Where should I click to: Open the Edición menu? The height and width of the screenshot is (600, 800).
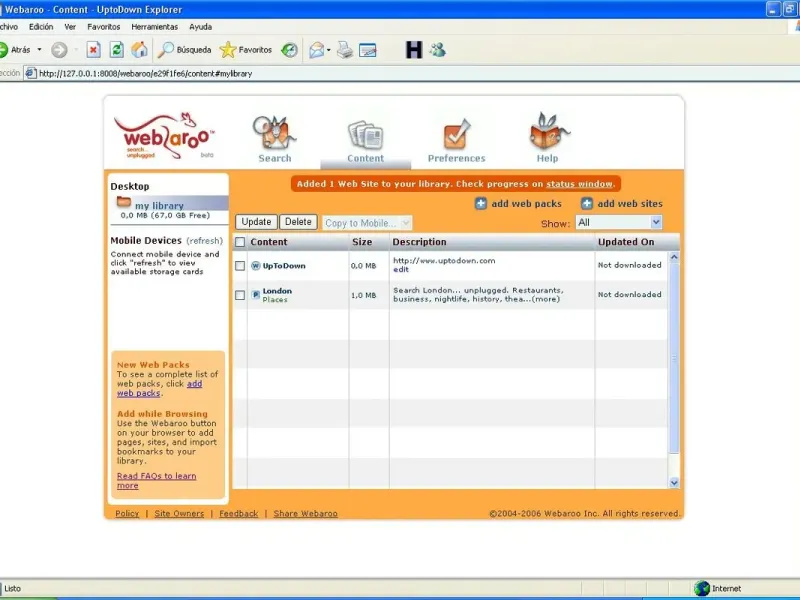pos(41,27)
